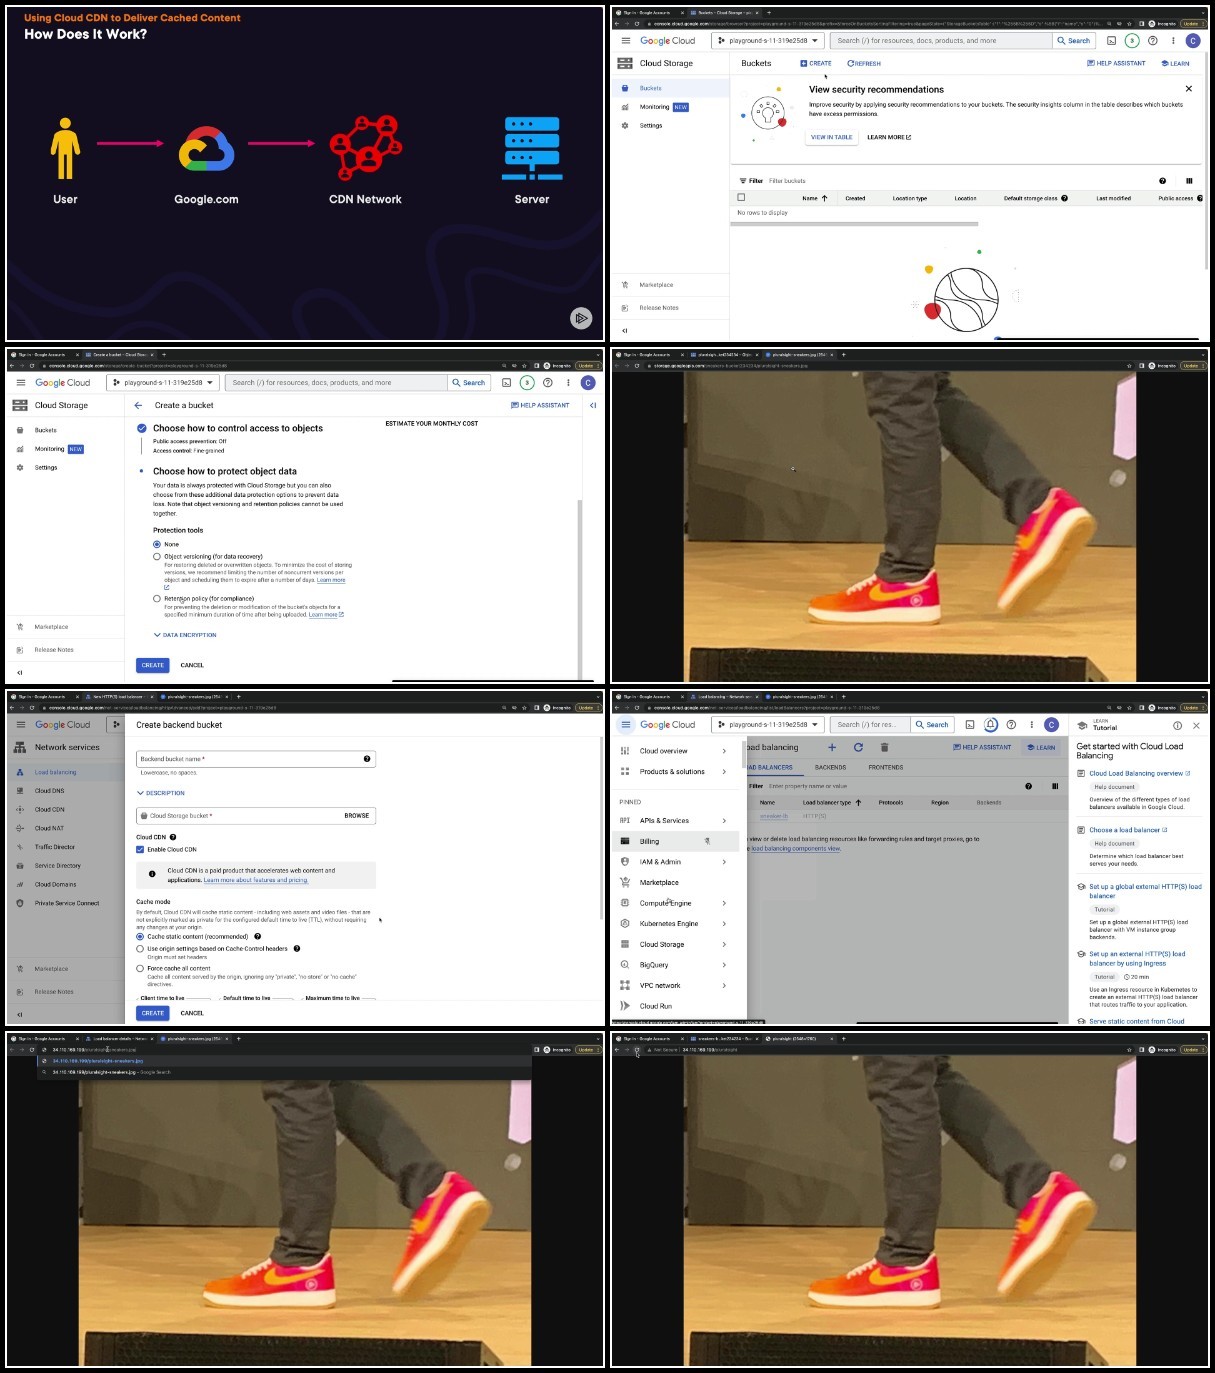Click the Cloud NAT sidebar item
Screen dimensions: 1215x1373
click(49, 828)
